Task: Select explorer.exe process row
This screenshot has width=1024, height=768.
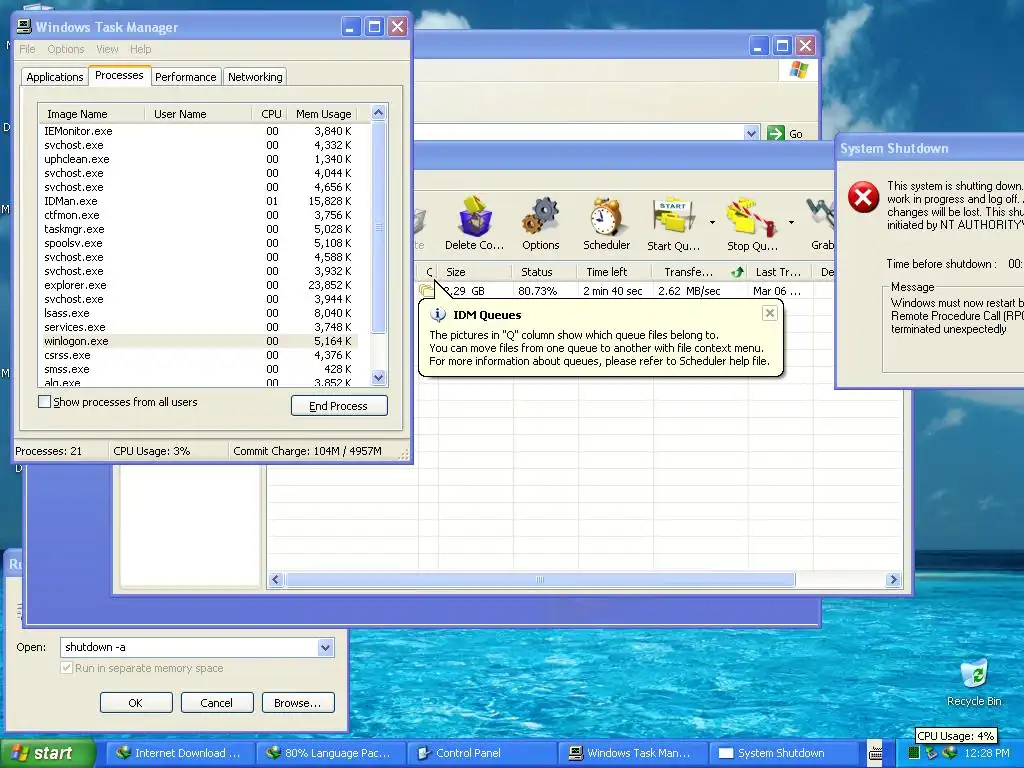Action: point(199,285)
